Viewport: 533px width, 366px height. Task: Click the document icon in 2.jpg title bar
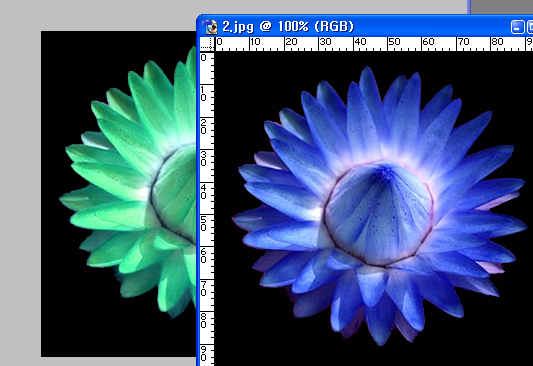click(x=210, y=27)
